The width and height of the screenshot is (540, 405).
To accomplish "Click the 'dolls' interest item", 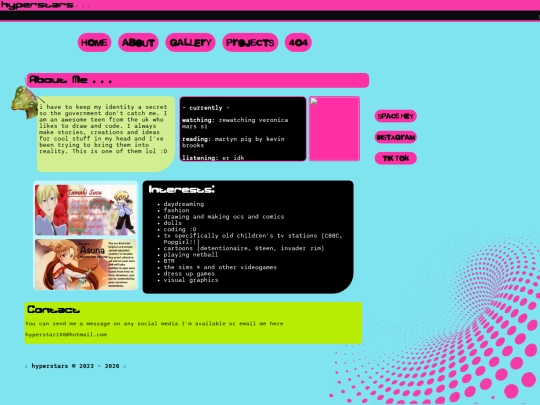I will point(173,223).
